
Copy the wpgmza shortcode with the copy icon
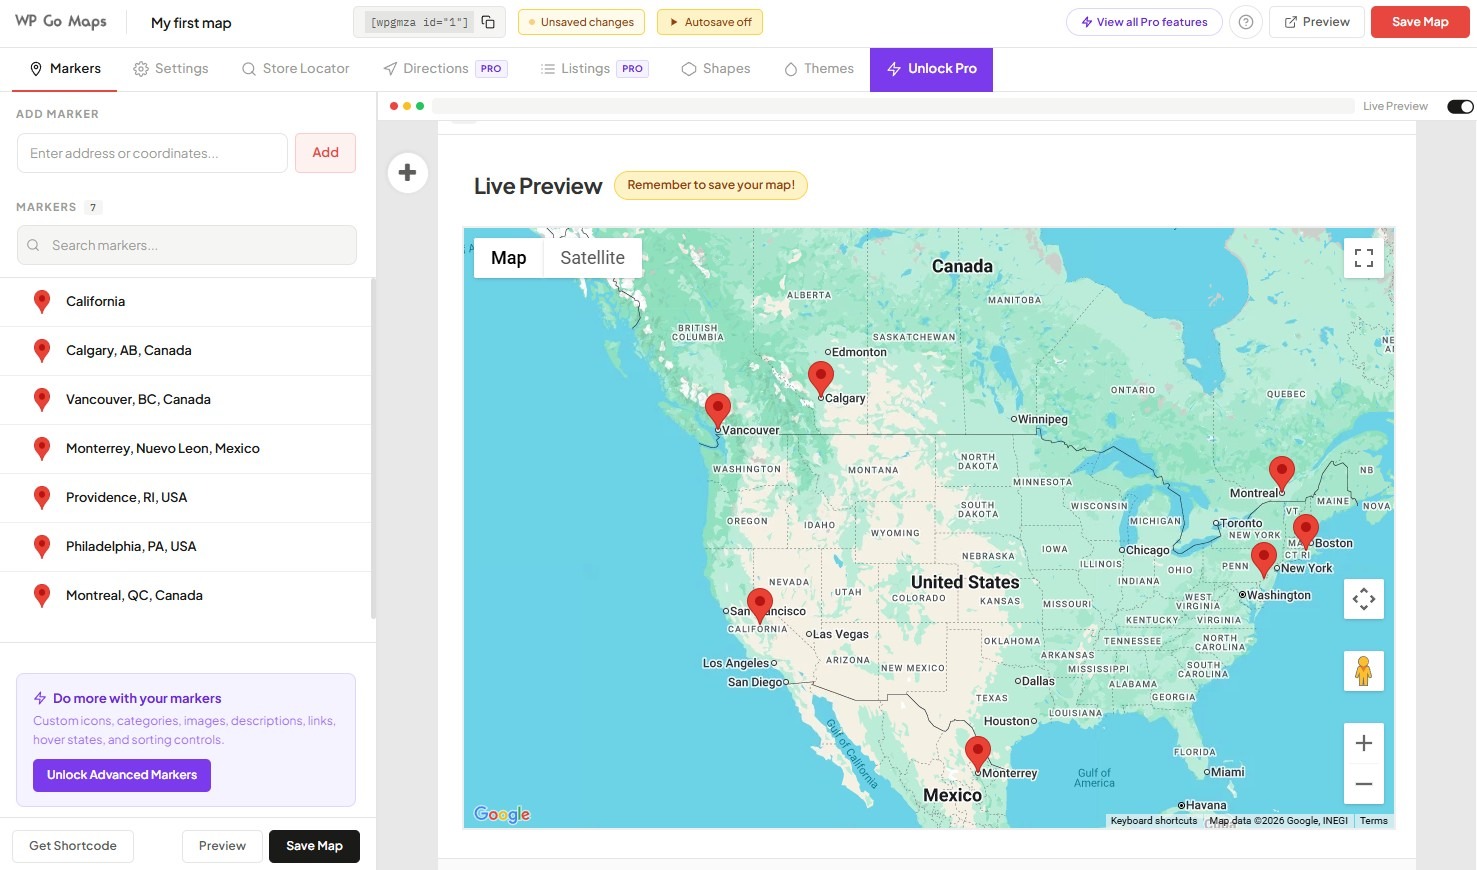pyautogui.click(x=488, y=22)
